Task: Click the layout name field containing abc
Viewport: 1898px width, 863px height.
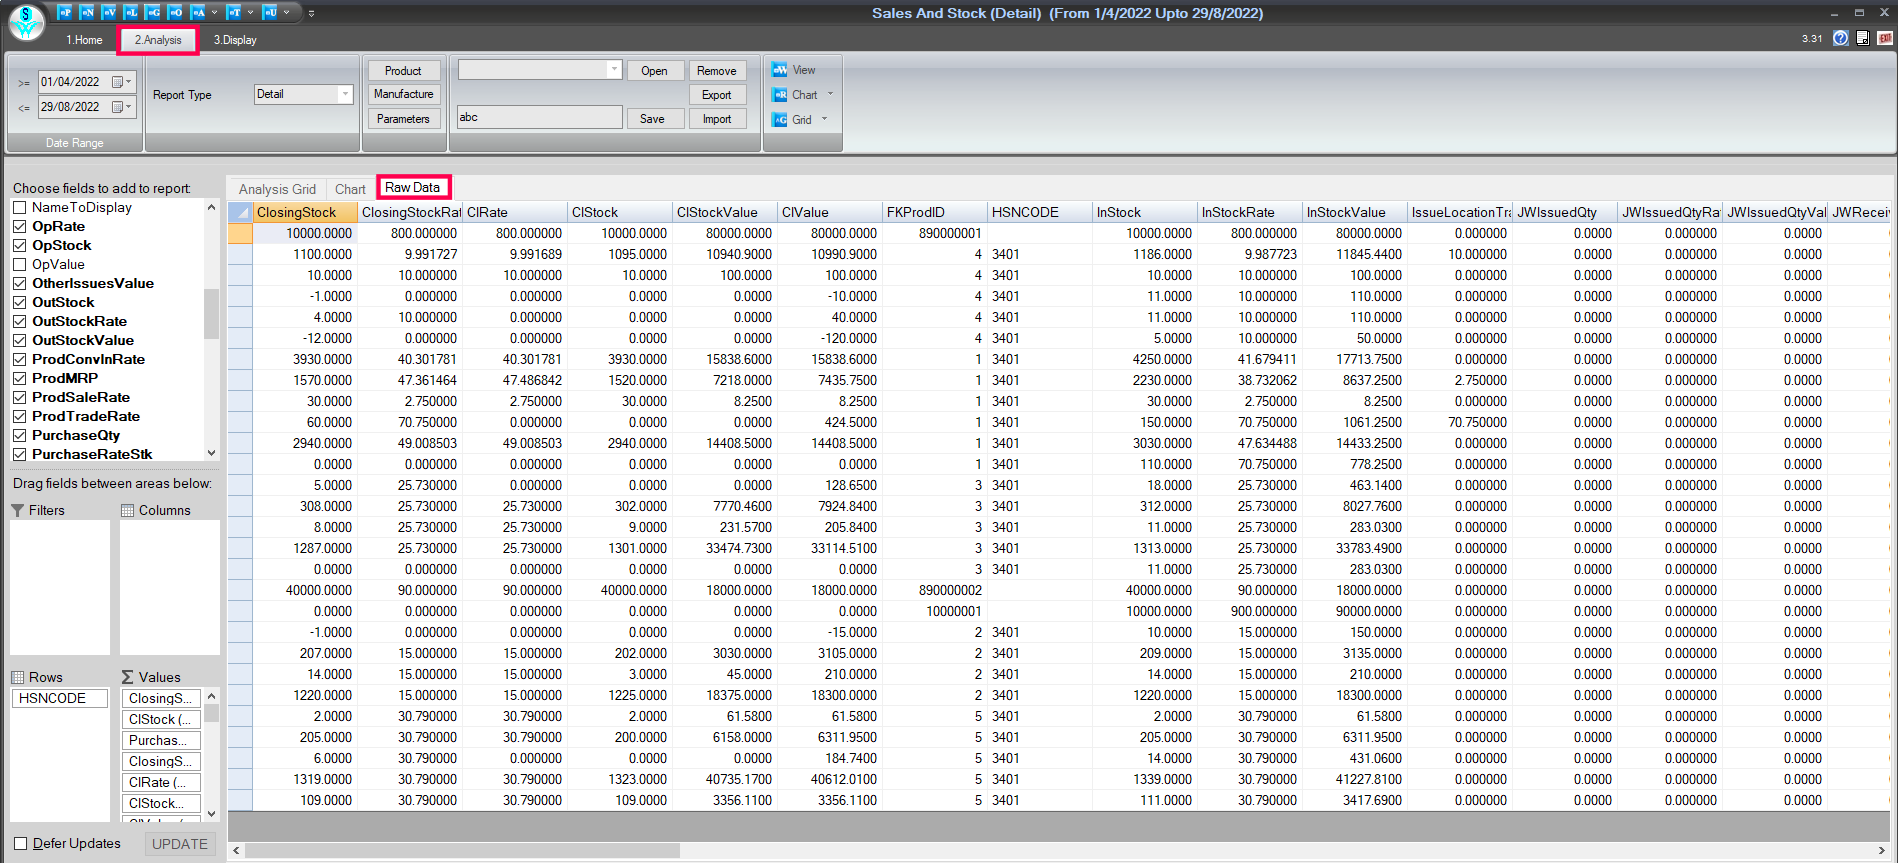Action: (540, 118)
